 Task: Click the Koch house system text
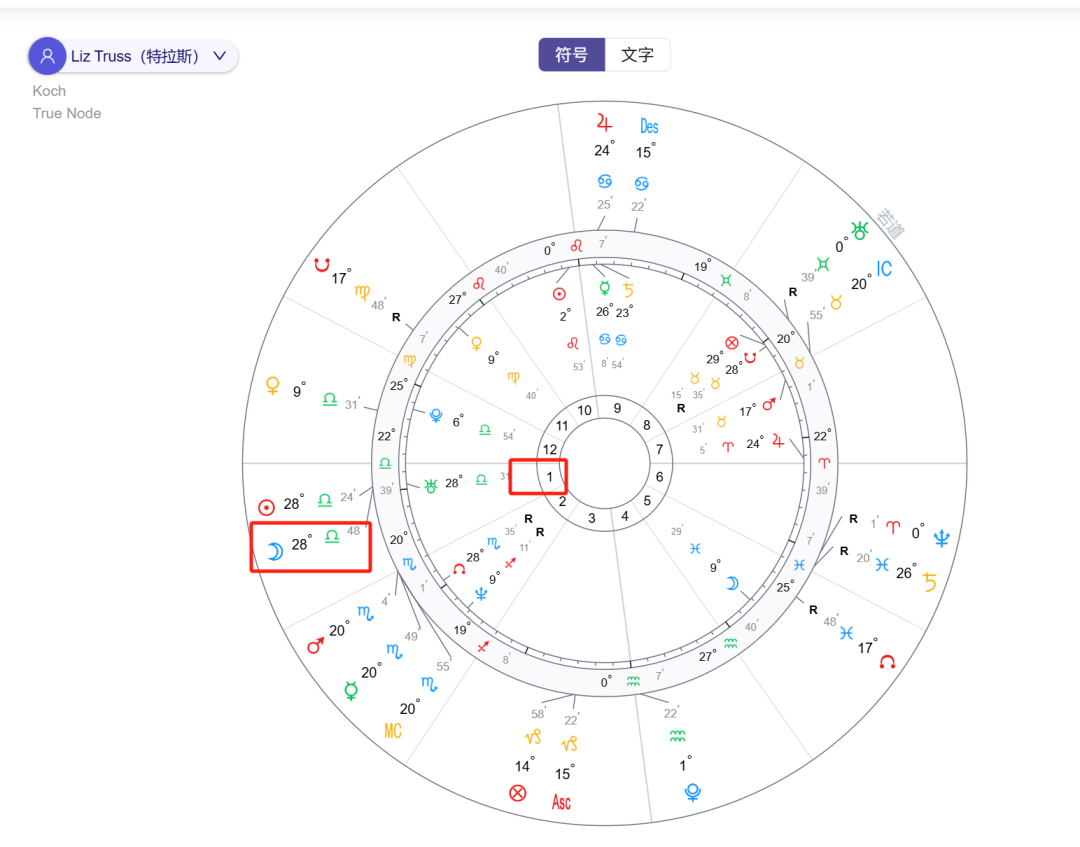click(49, 91)
